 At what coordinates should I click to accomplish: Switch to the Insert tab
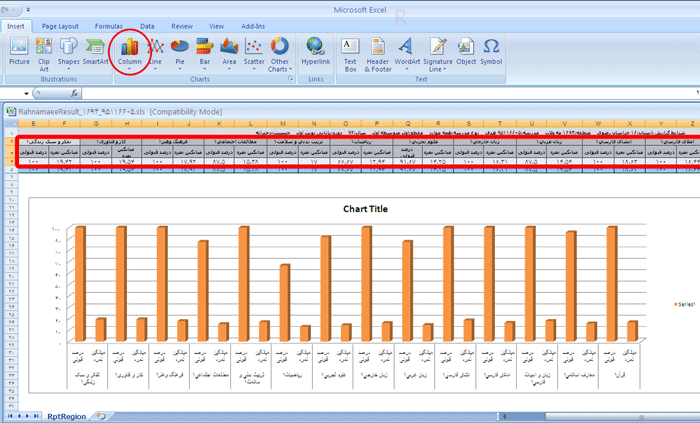pos(16,26)
